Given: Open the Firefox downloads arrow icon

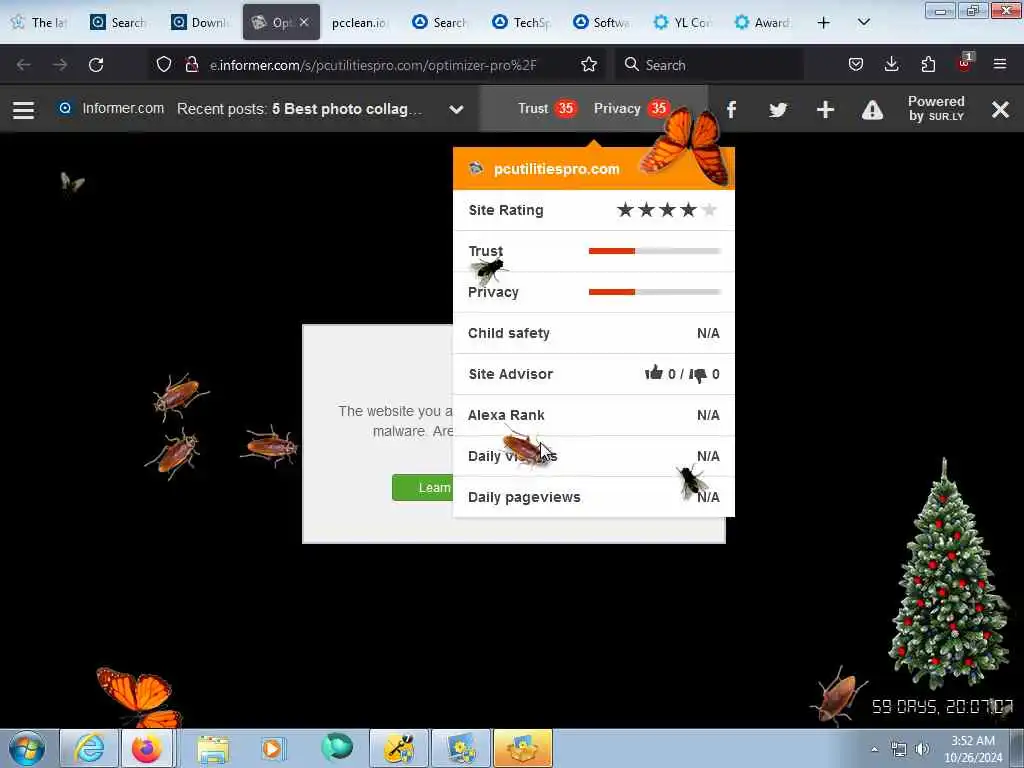Looking at the screenshot, I should tap(891, 64).
